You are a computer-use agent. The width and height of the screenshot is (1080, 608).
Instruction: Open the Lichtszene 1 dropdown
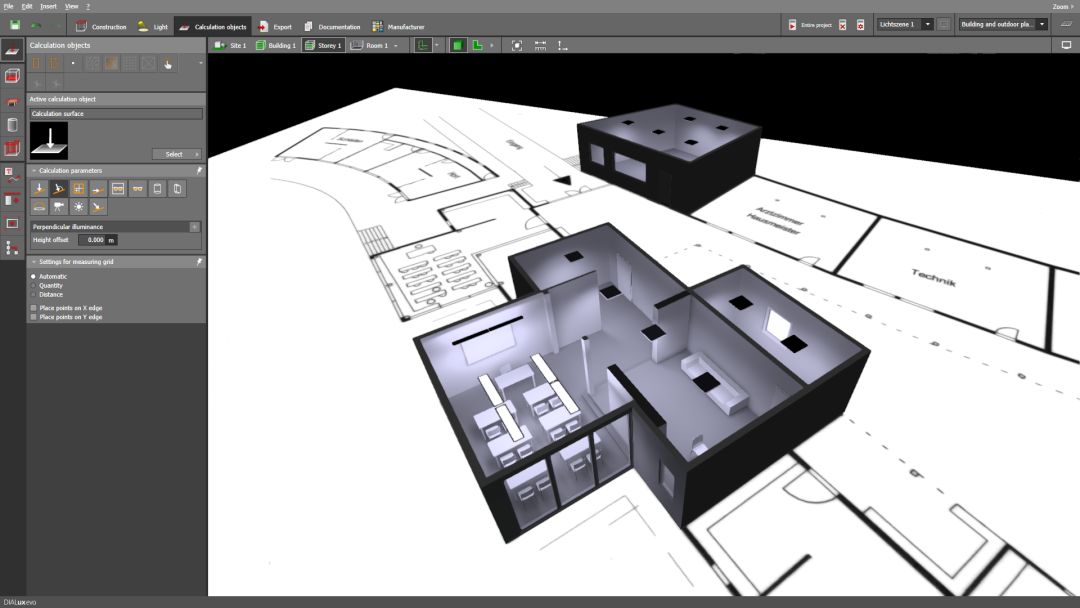click(x=927, y=24)
